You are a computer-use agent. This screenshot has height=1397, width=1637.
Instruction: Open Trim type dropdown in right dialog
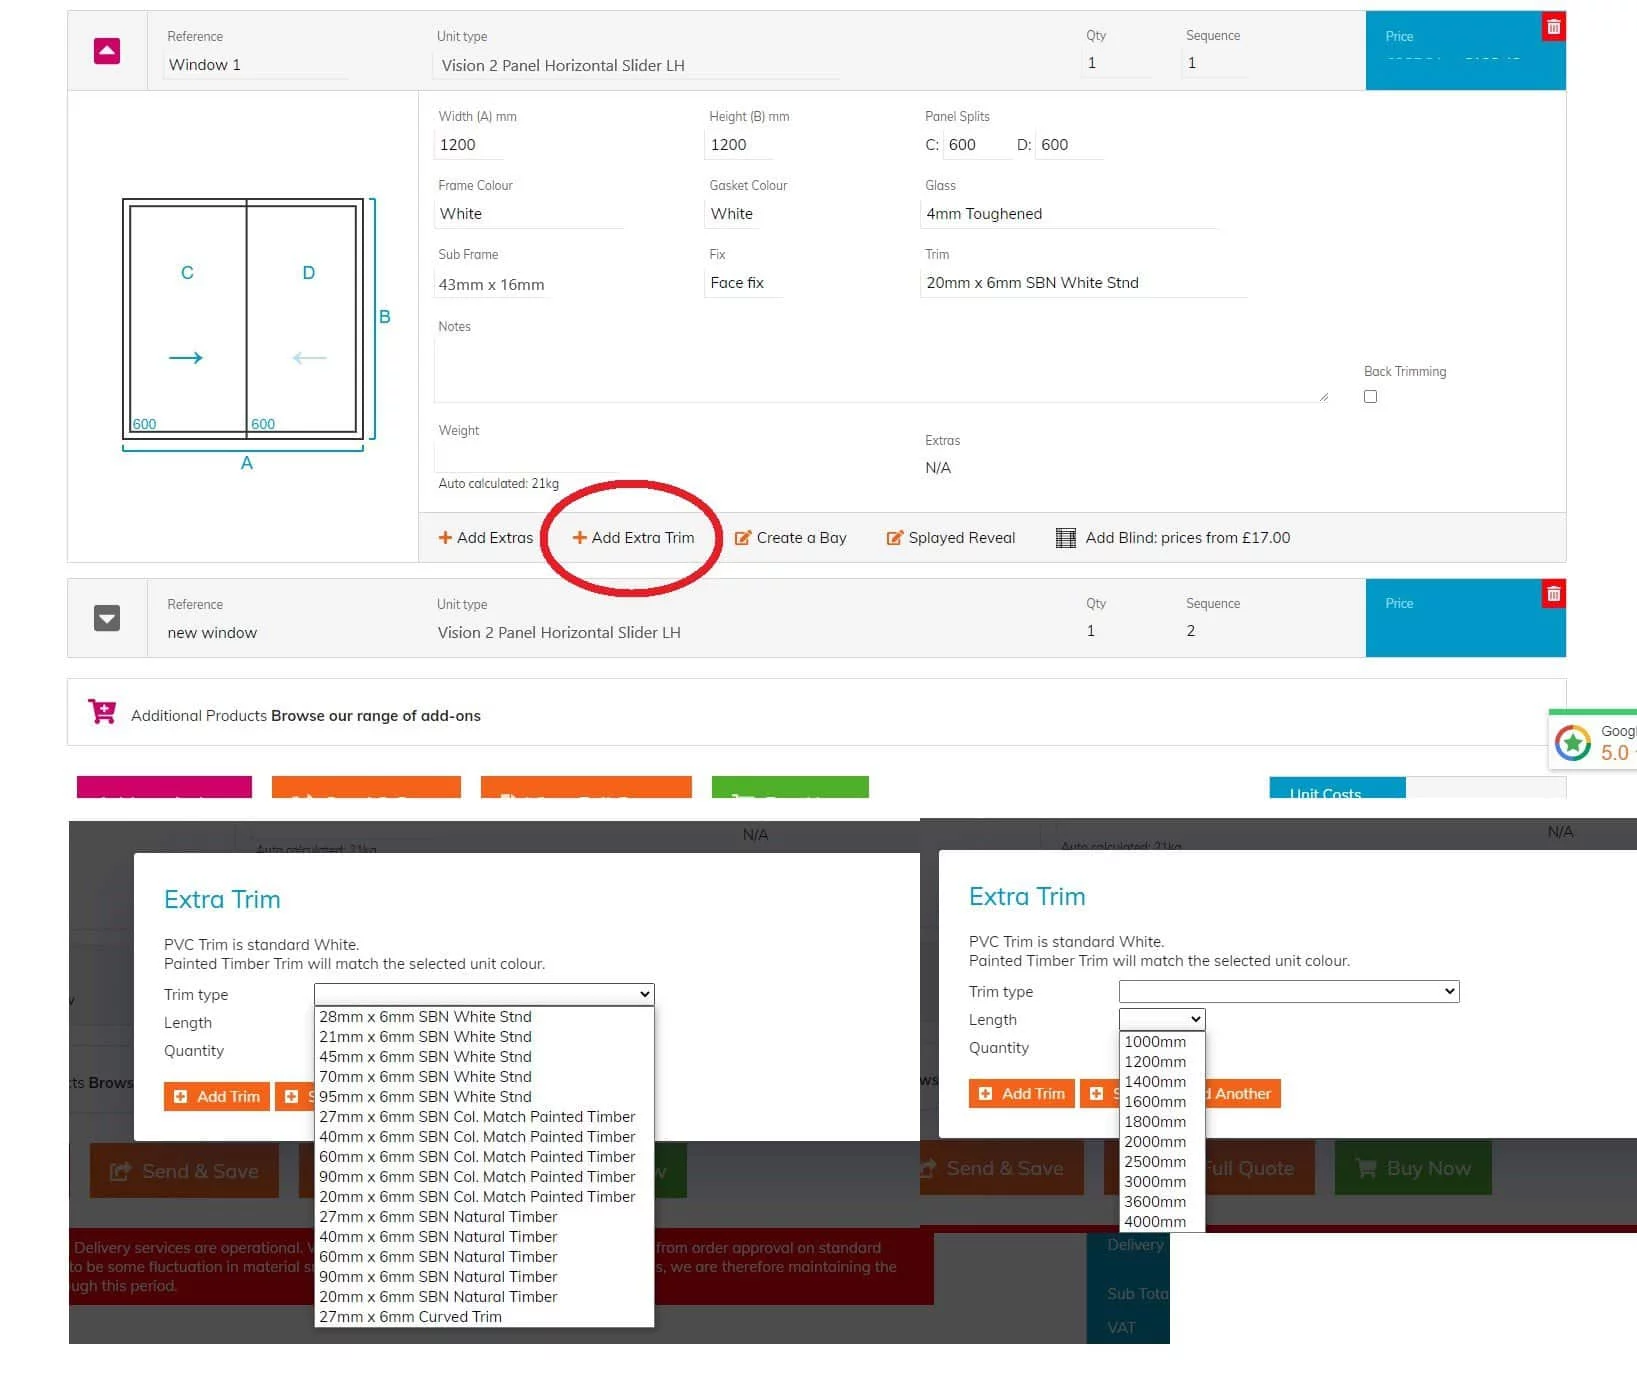[1288, 991]
